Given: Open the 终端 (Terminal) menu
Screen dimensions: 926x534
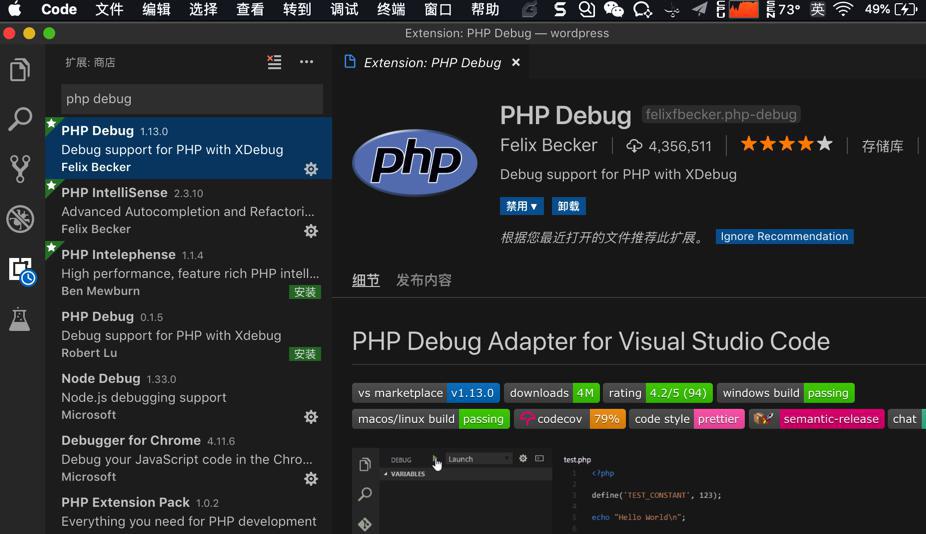Looking at the screenshot, I should pos(391,9).
